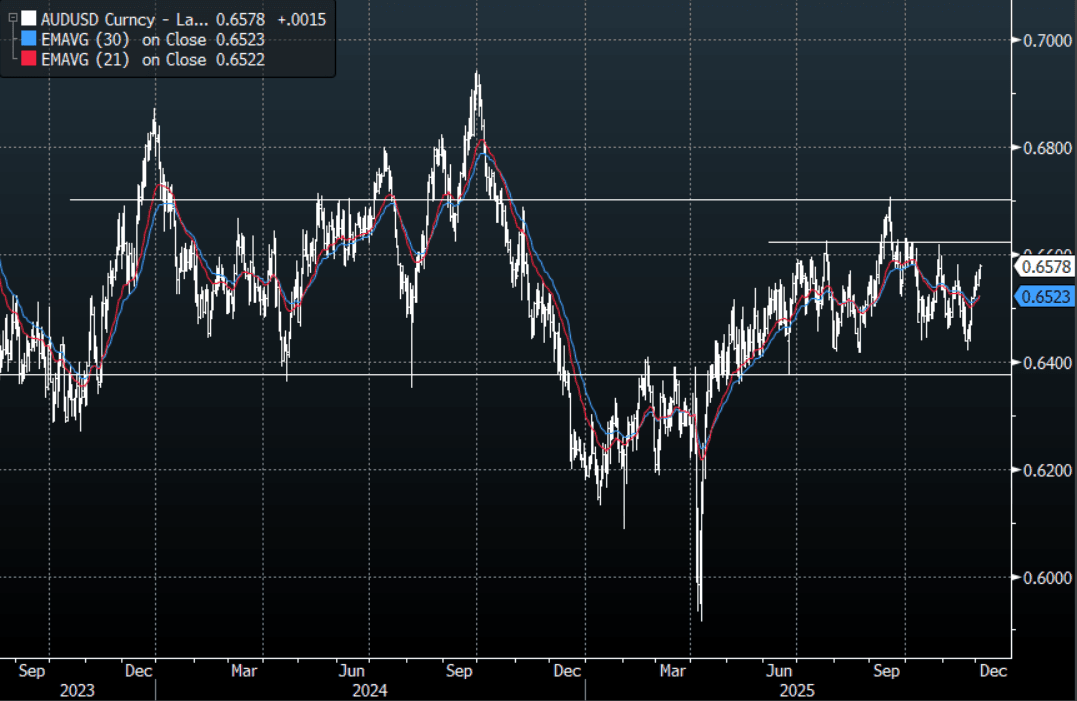Click the red EMAVG (21) color swatch
1077x701 pixels.
29,60
